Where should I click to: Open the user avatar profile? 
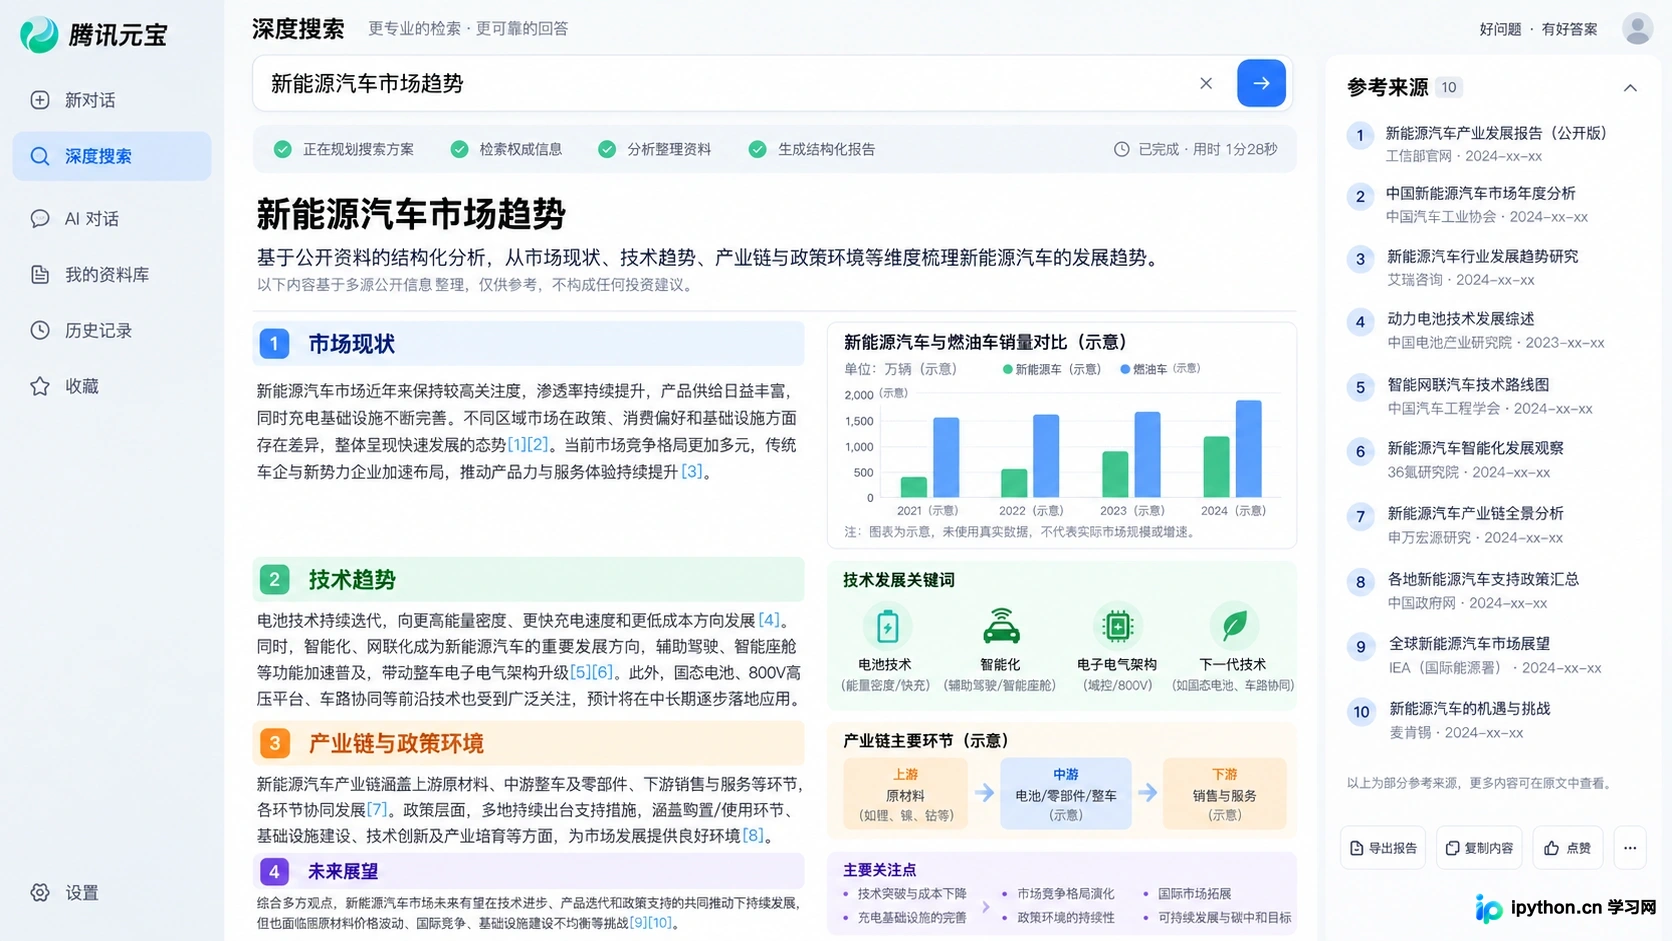(x=1637, y=28)
